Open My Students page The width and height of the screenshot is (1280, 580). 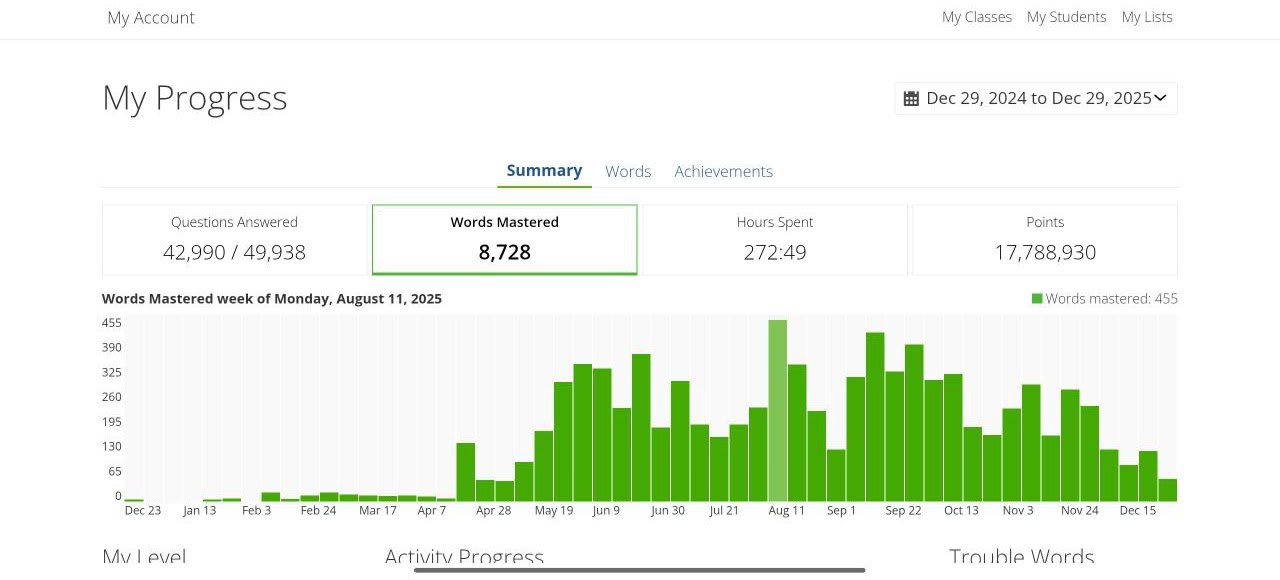[x=1066, y=17]
